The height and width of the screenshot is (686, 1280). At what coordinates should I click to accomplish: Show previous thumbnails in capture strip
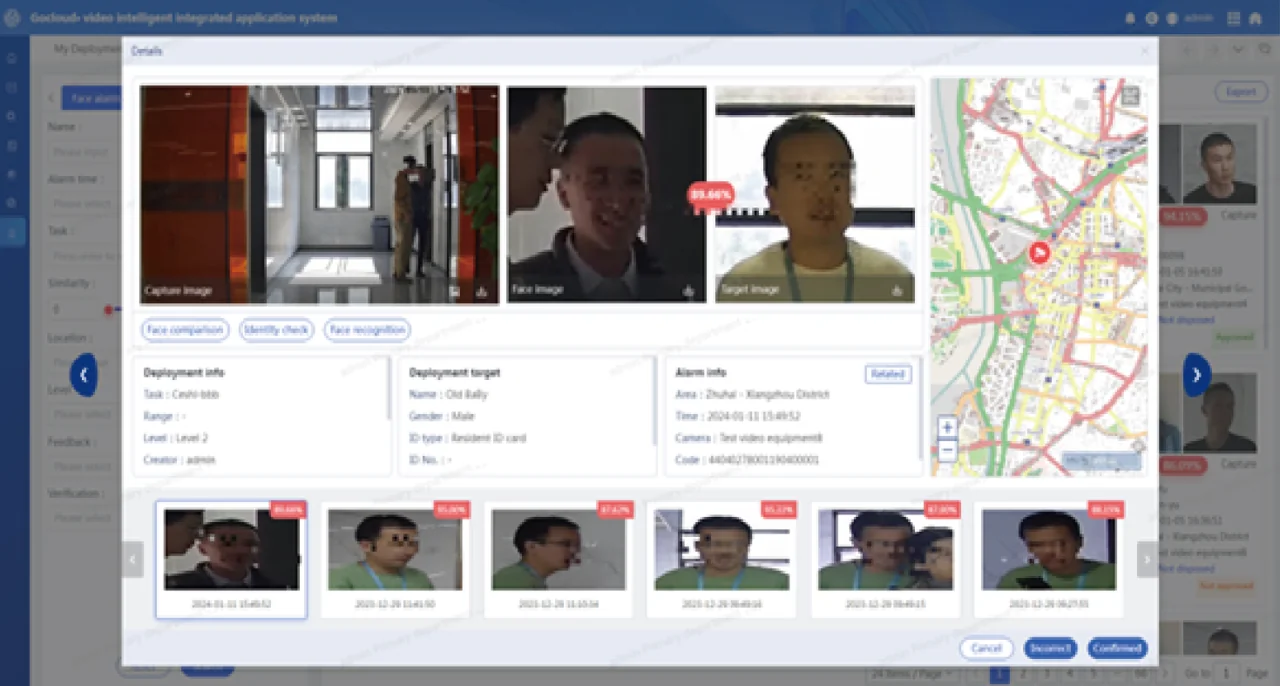point(133,560)
